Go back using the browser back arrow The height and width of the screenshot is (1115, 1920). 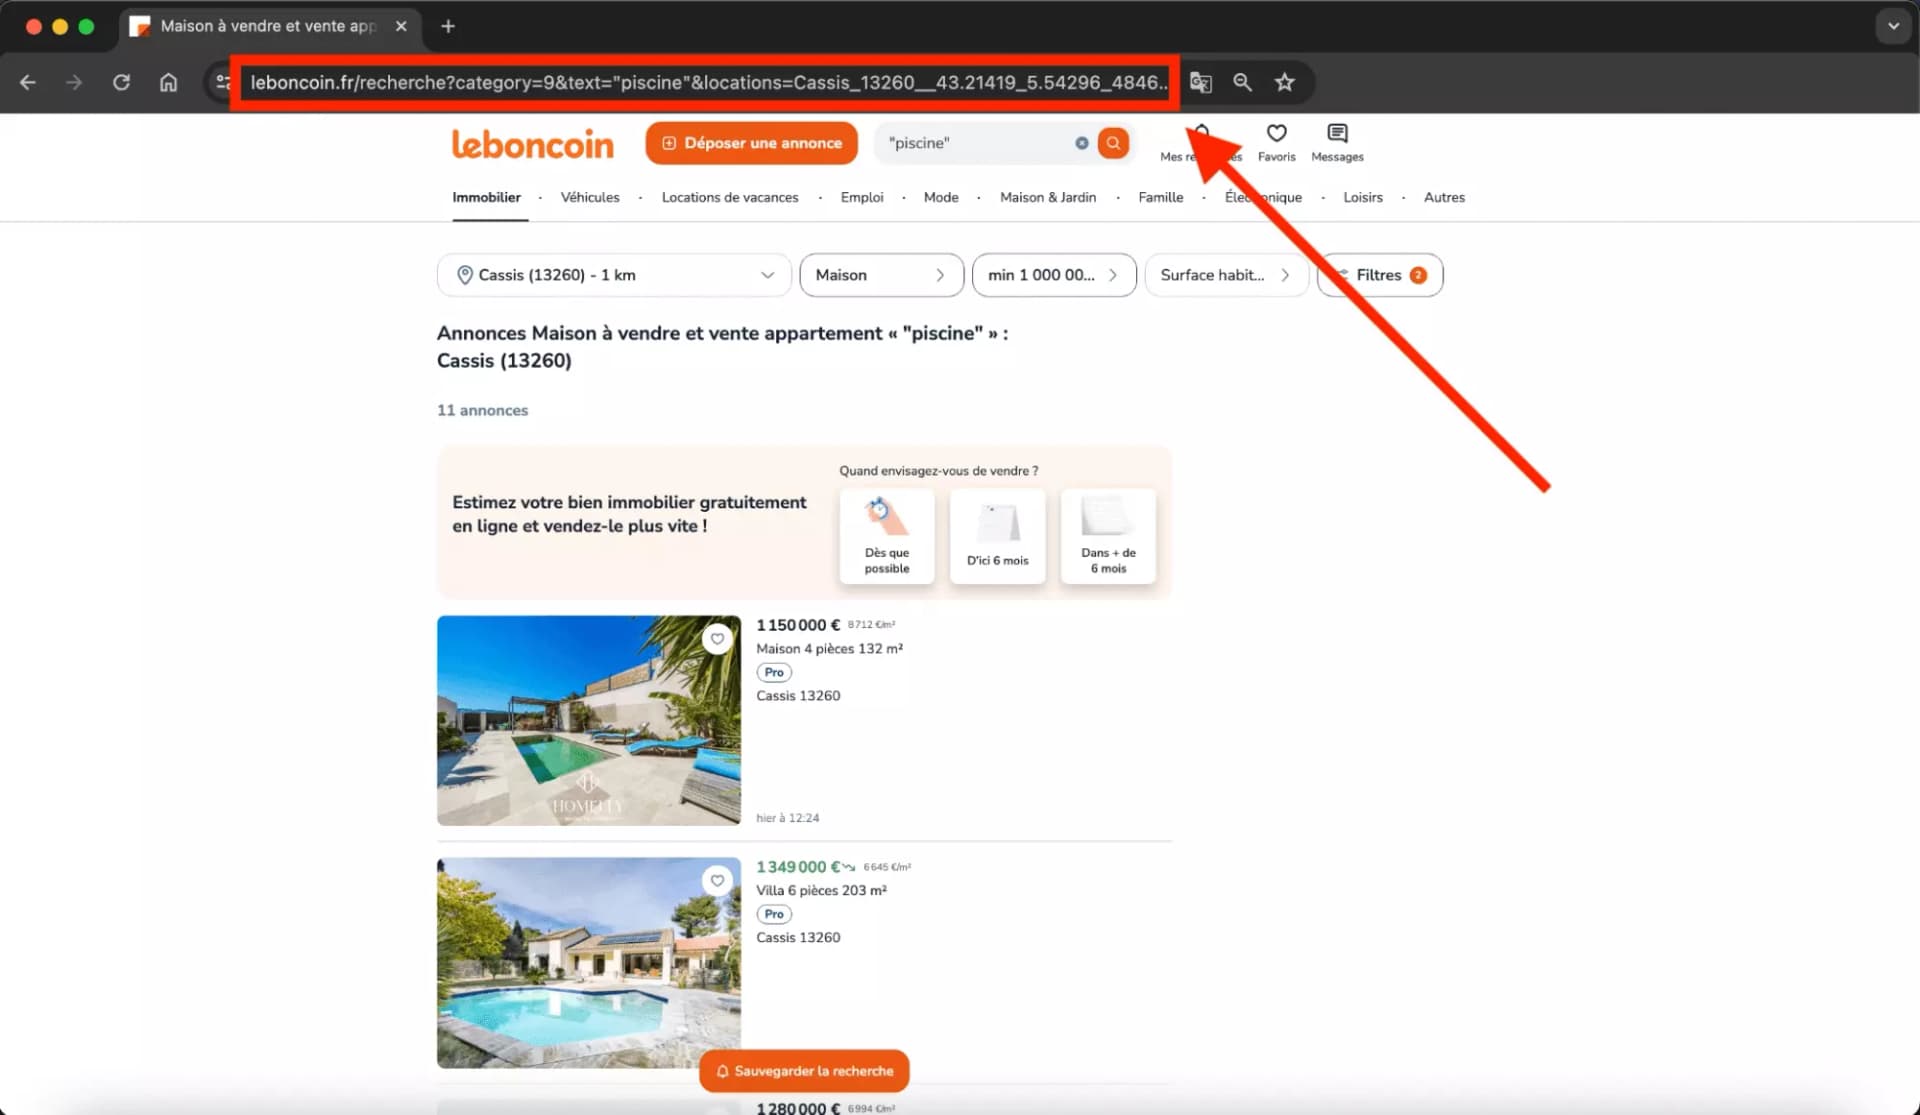[28, 83]
